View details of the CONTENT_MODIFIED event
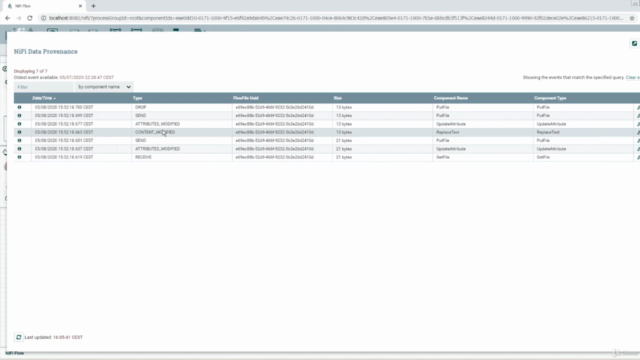Image resolution: width=640 pixels, height=360 pixels. tap(19, 132)
